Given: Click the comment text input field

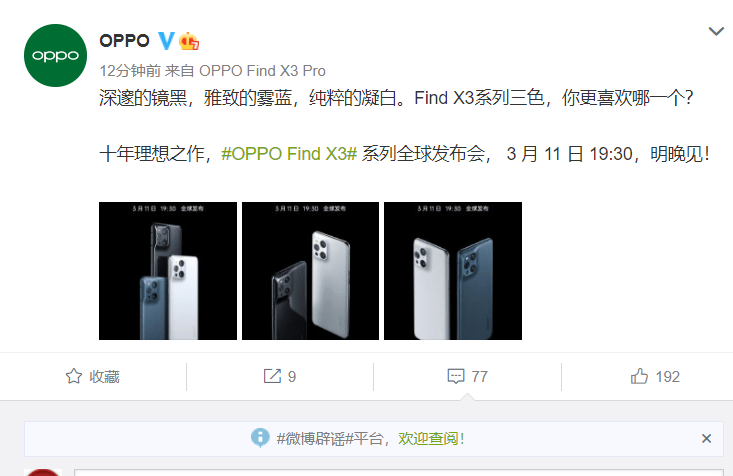Looking at the screenshot, I should 398,472.
